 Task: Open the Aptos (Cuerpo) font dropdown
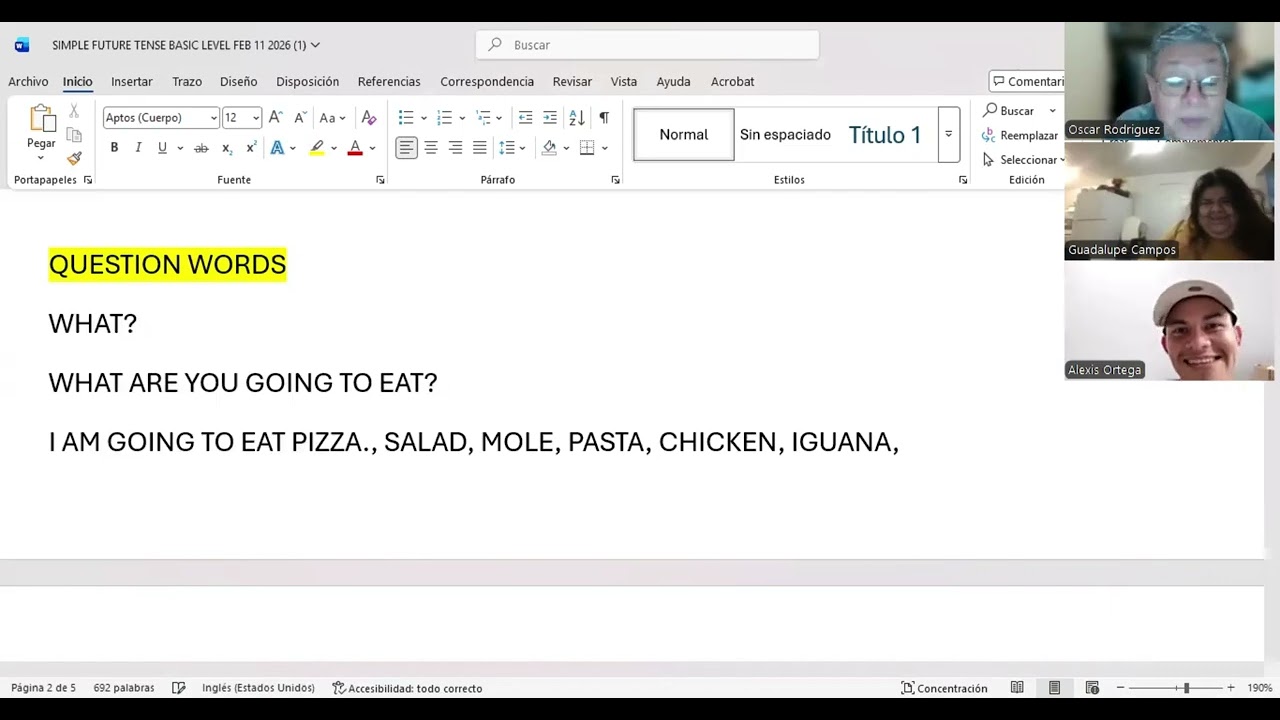point(213,118)
